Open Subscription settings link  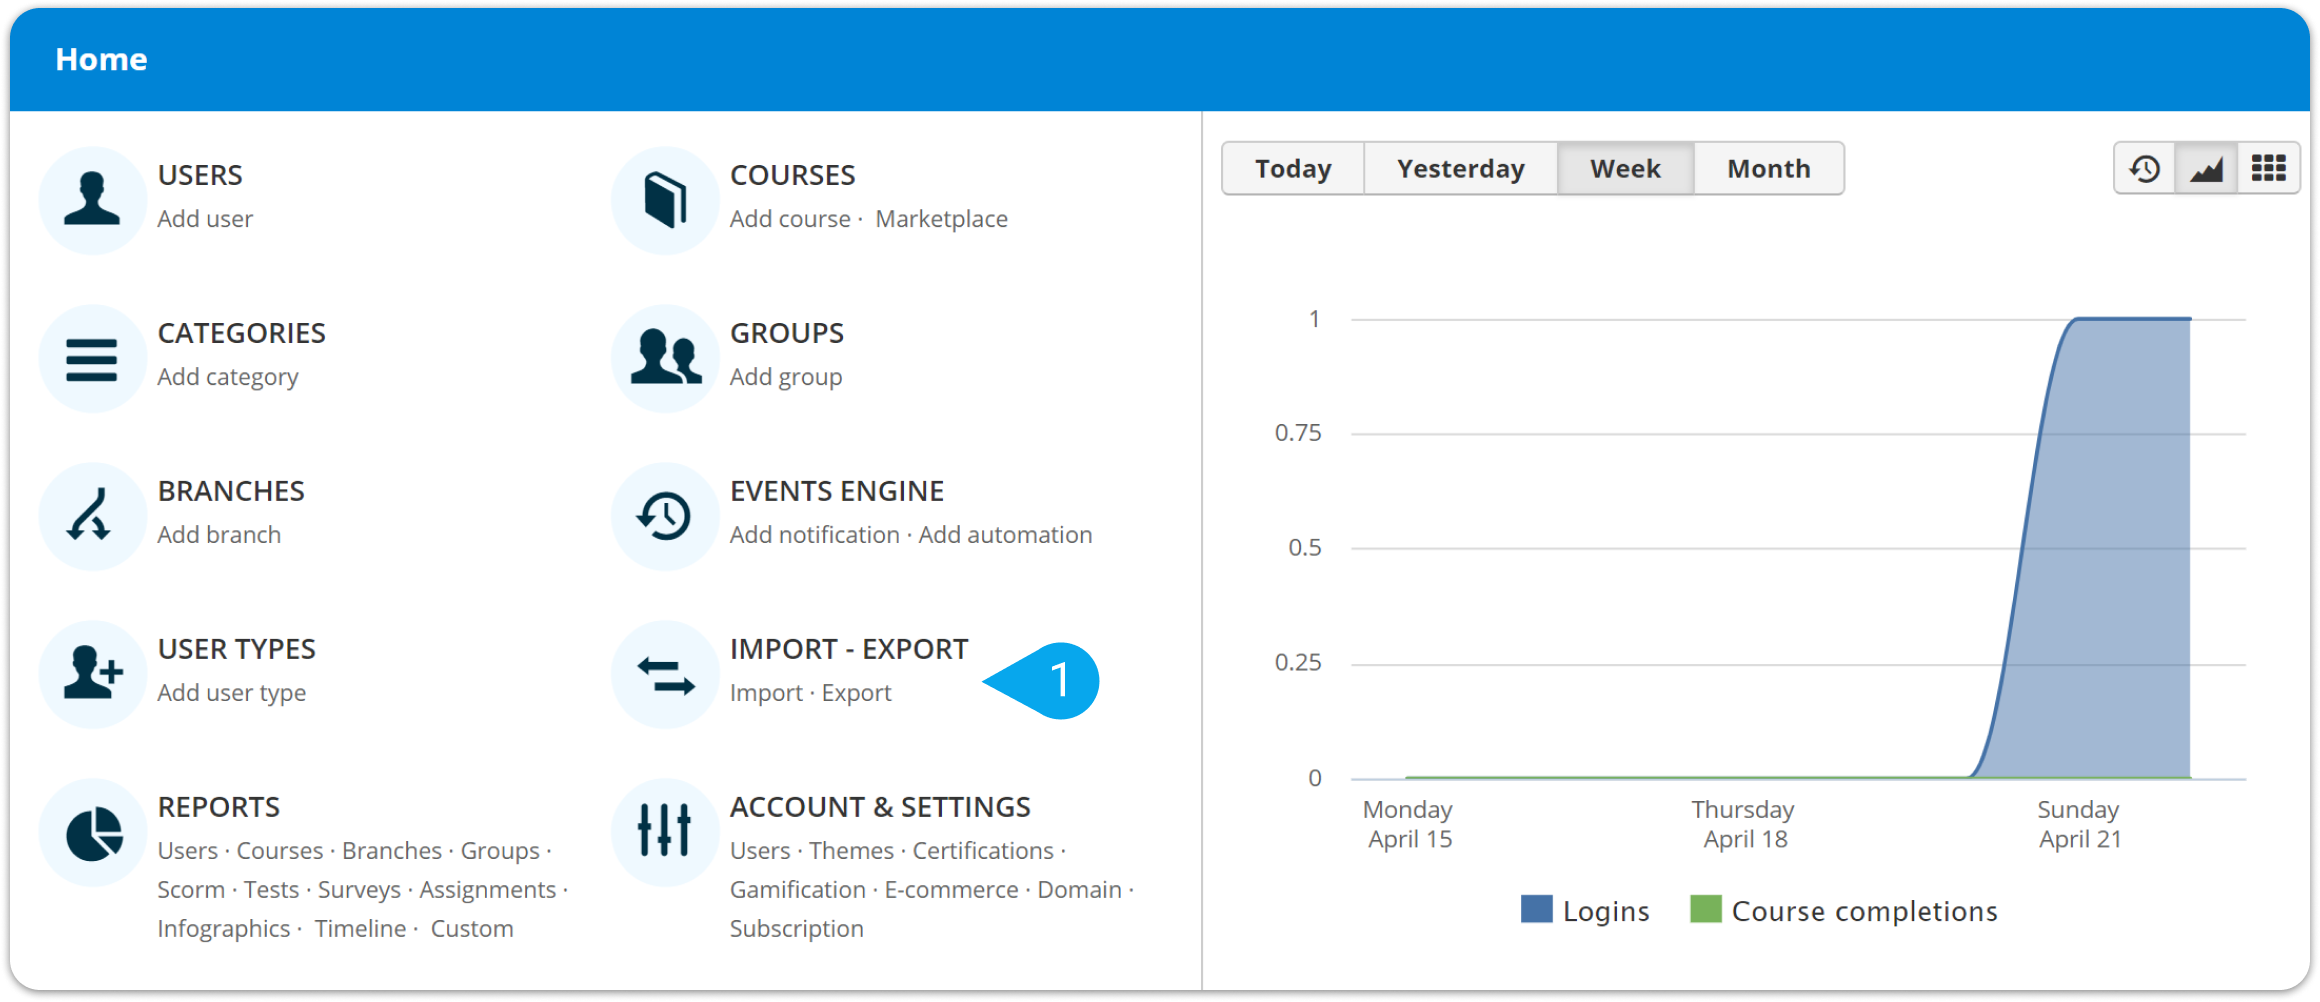tap(797, 929)
